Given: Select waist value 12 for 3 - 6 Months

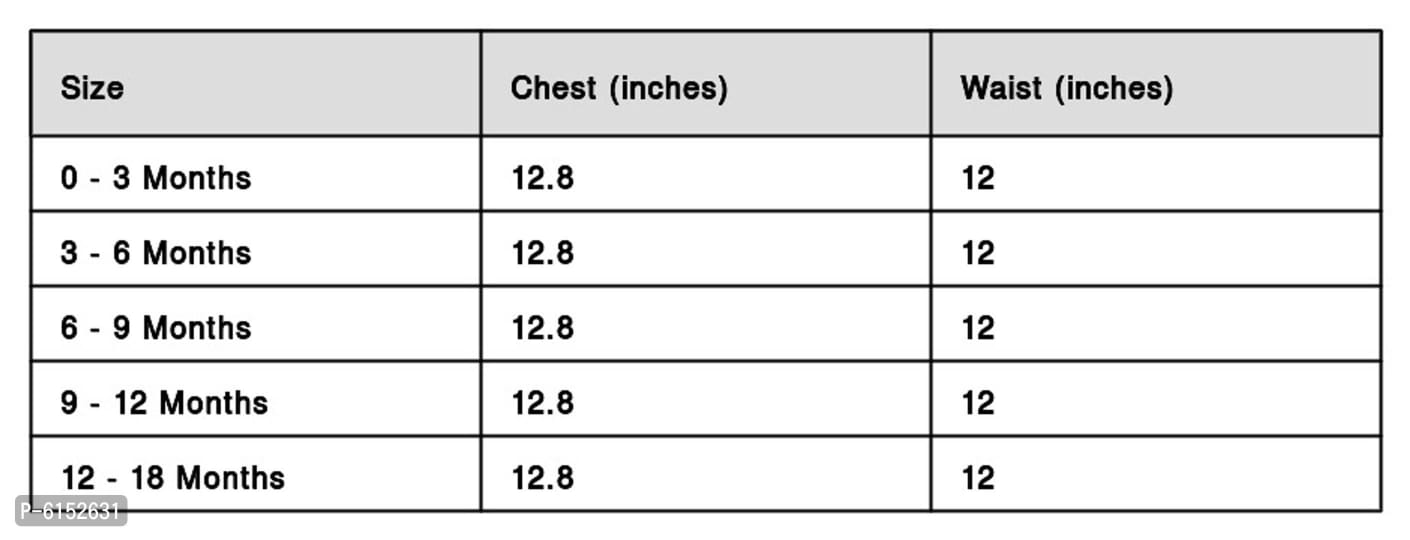Looking at the screenshot, I should pos(978,253).
